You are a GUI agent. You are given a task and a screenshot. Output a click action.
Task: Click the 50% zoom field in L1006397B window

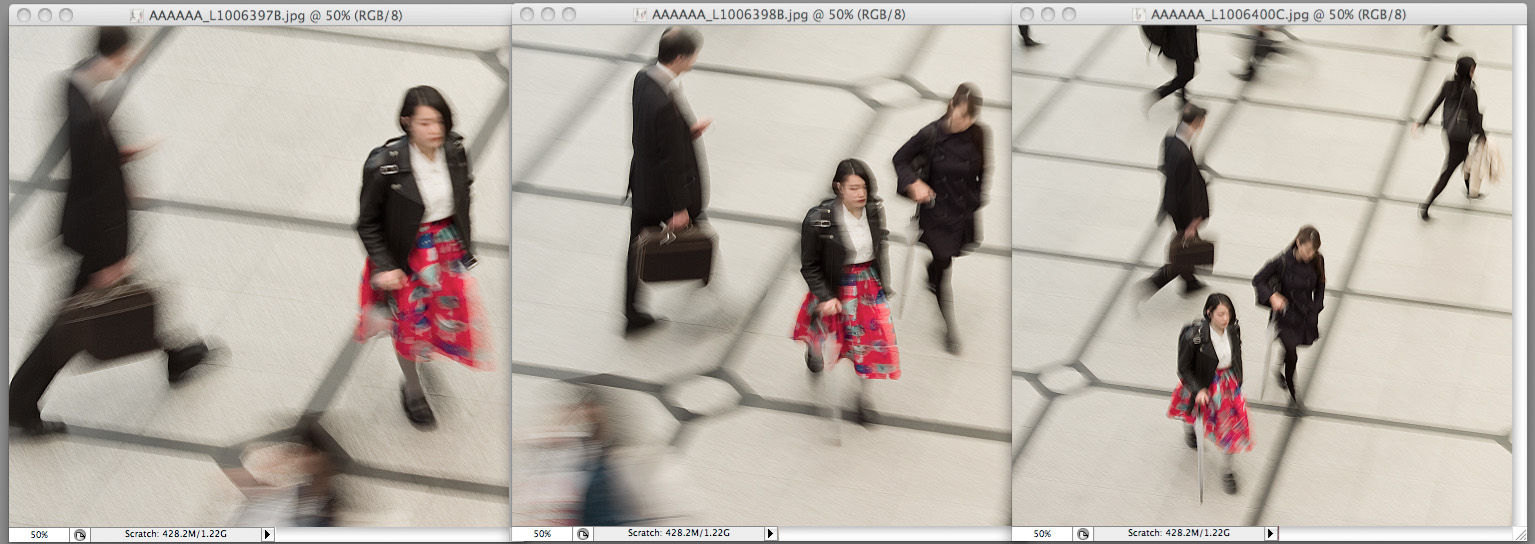[x=40, y=535]
